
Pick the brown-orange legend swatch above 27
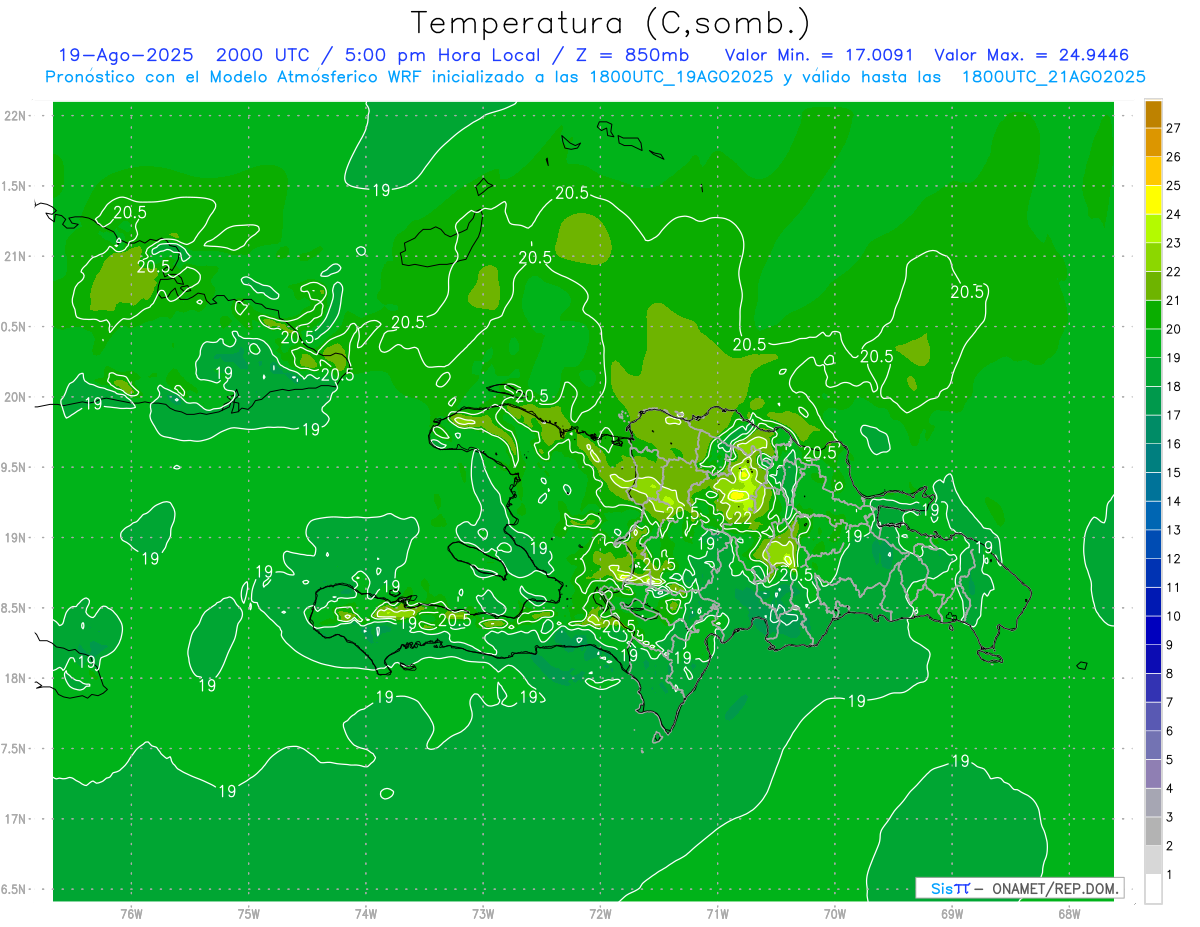[x=1153, y=114]
